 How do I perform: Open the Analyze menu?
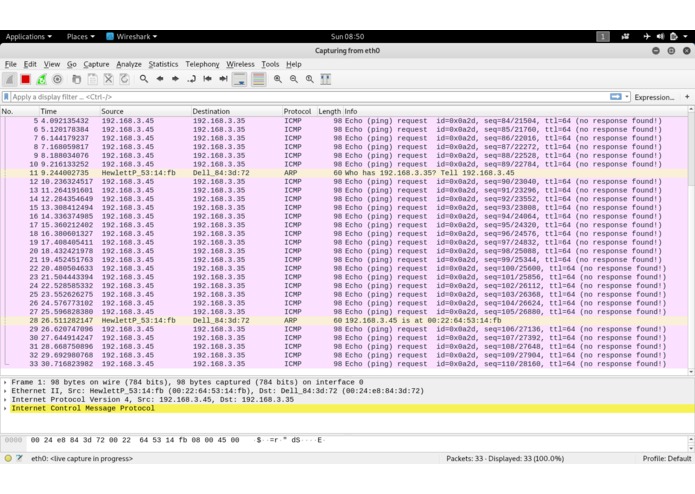pyautogui.click(x=129, y=64)
